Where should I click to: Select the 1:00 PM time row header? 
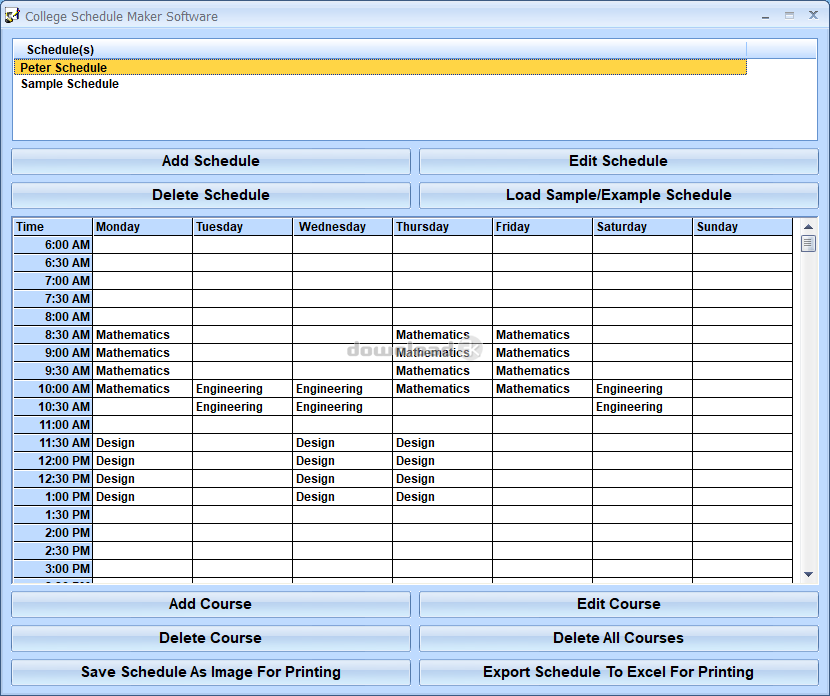coord(53,496)
